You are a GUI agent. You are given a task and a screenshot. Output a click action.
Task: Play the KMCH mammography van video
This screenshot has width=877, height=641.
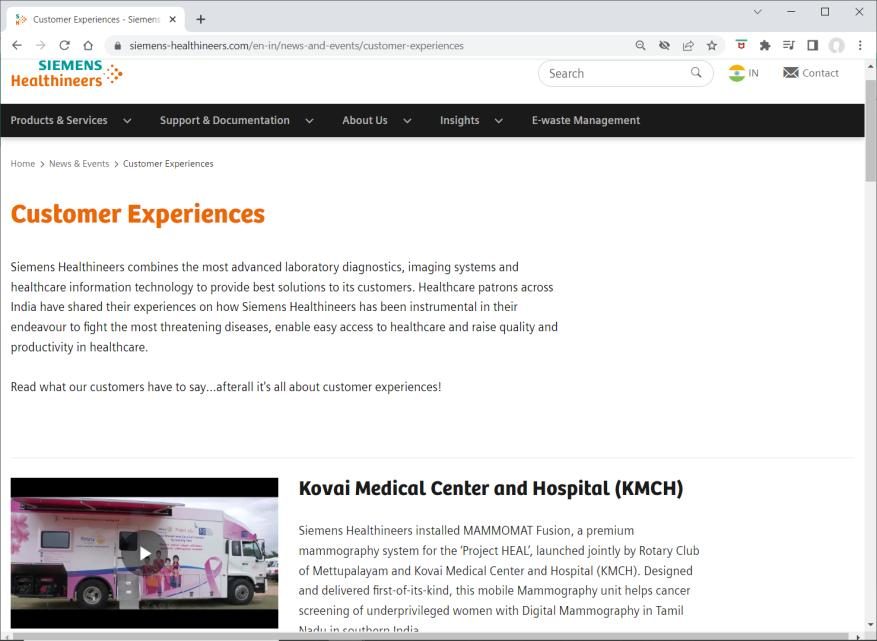click(145, 553)
